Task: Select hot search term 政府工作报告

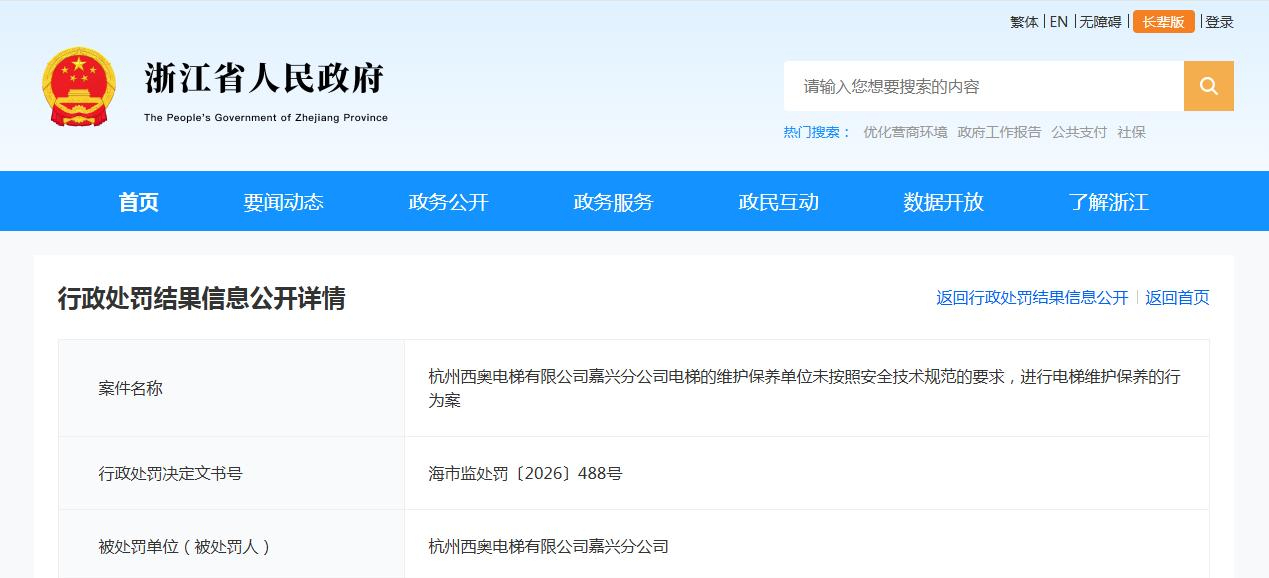Action: pos(999,132)
